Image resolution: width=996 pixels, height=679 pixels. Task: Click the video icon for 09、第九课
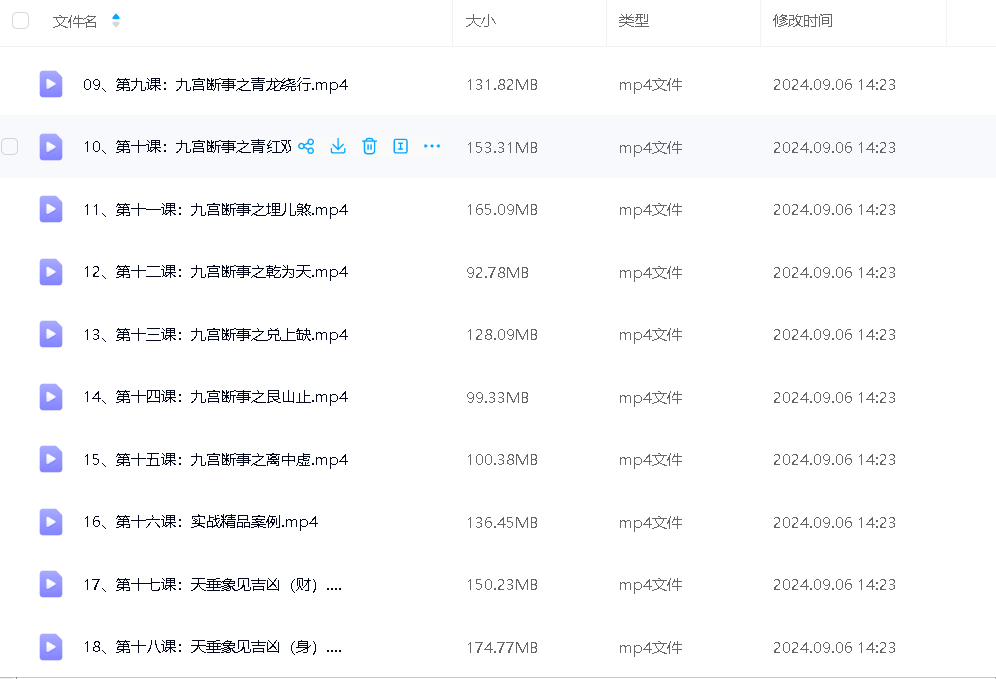point(51,84)
